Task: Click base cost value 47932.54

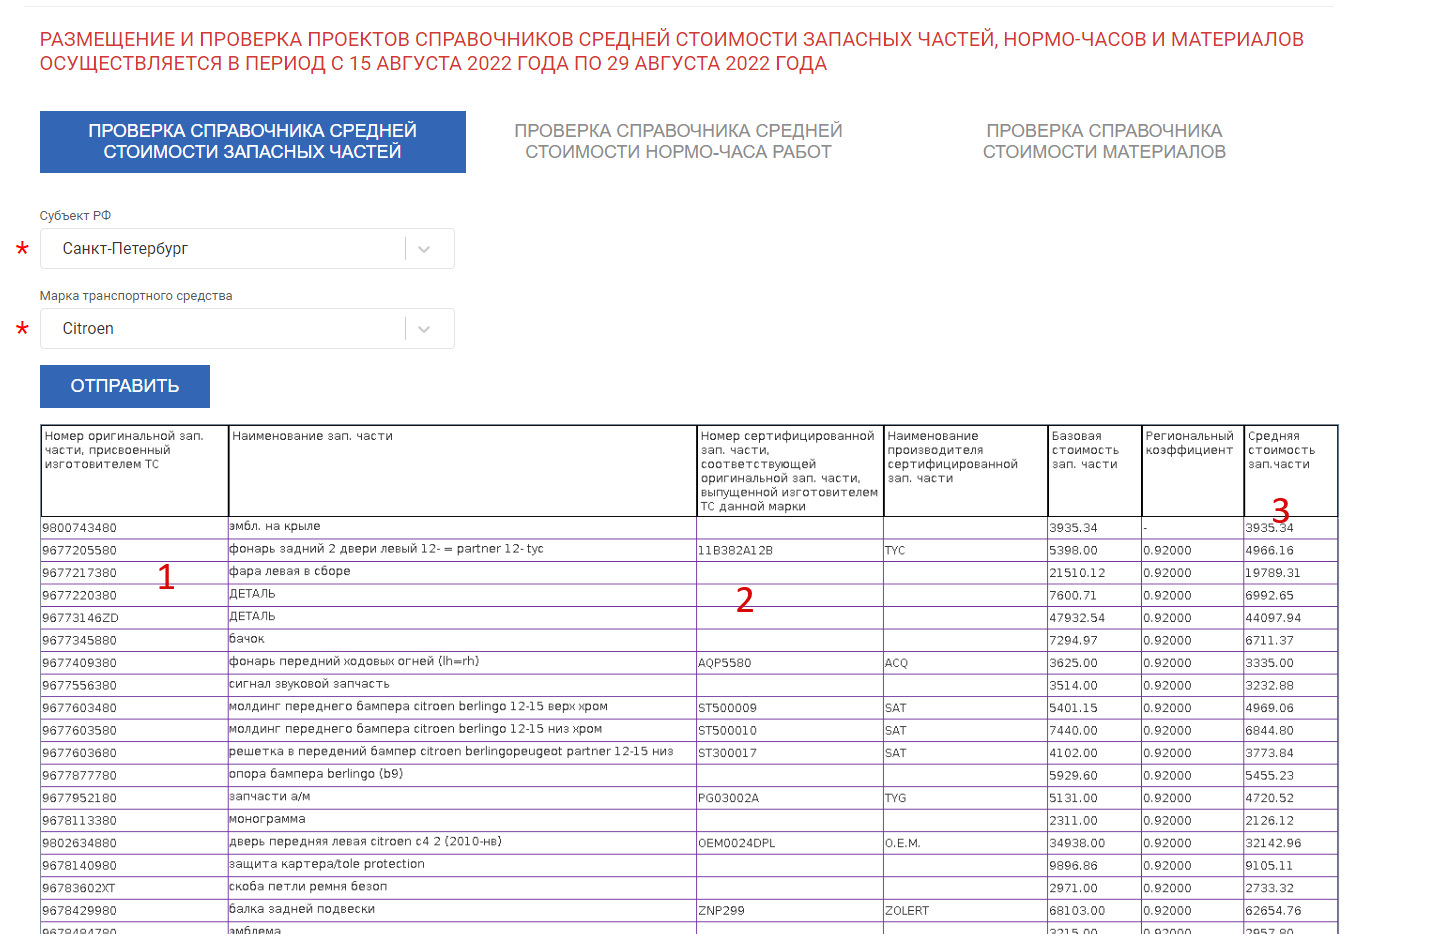Action: click(1077, 618)
